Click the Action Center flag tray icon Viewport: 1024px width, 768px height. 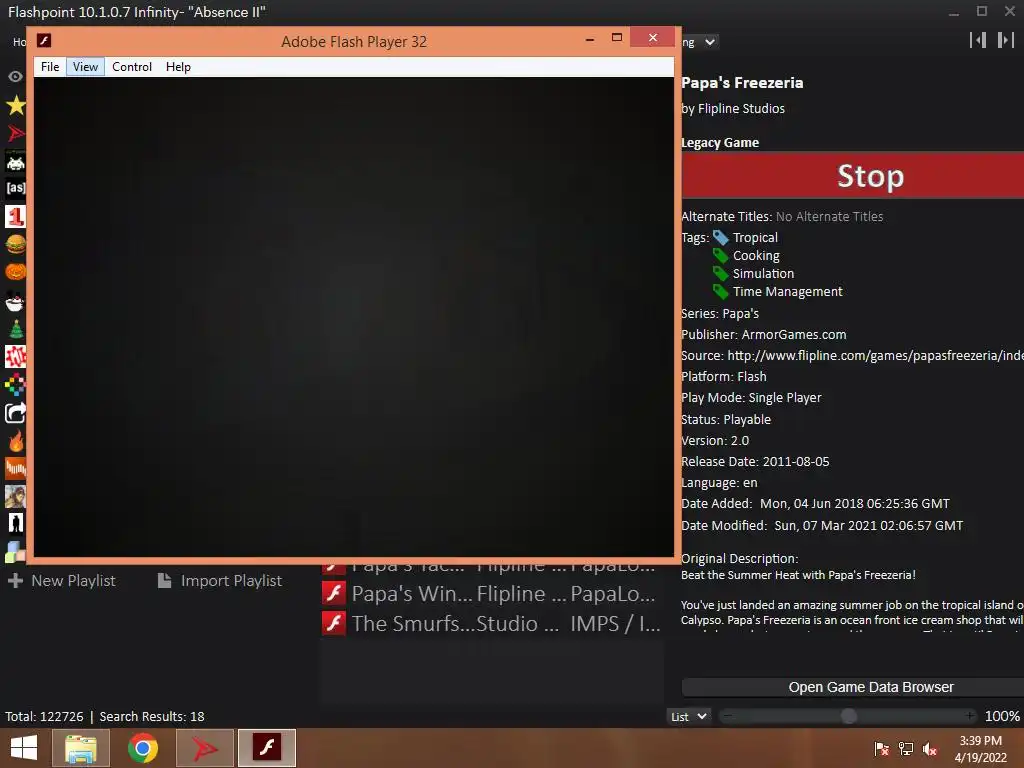882,748
